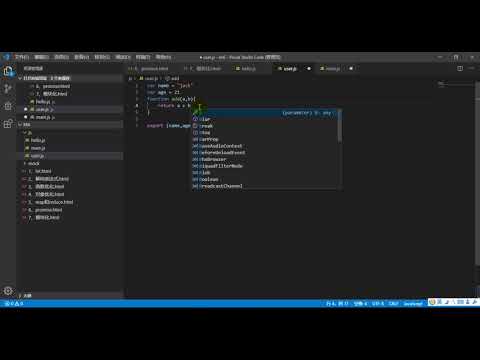This screenshot has width=480, height=360.
Task: Choose BarProp from suggestion list
Action: coord(265,139)
